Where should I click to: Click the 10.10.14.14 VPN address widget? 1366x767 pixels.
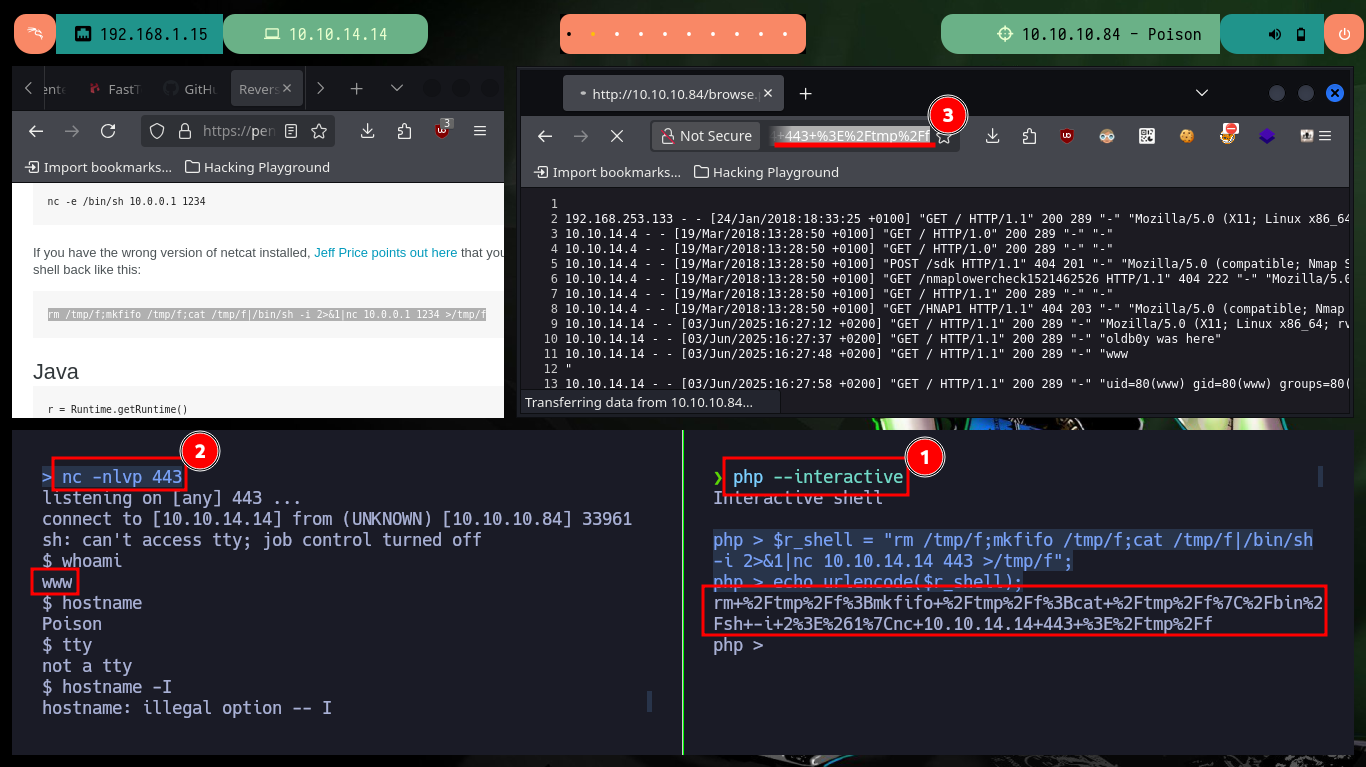click(325, 34)
